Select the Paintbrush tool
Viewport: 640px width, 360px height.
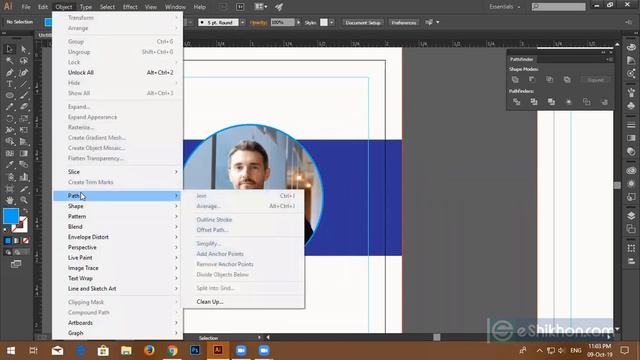[x=24, y=96]
